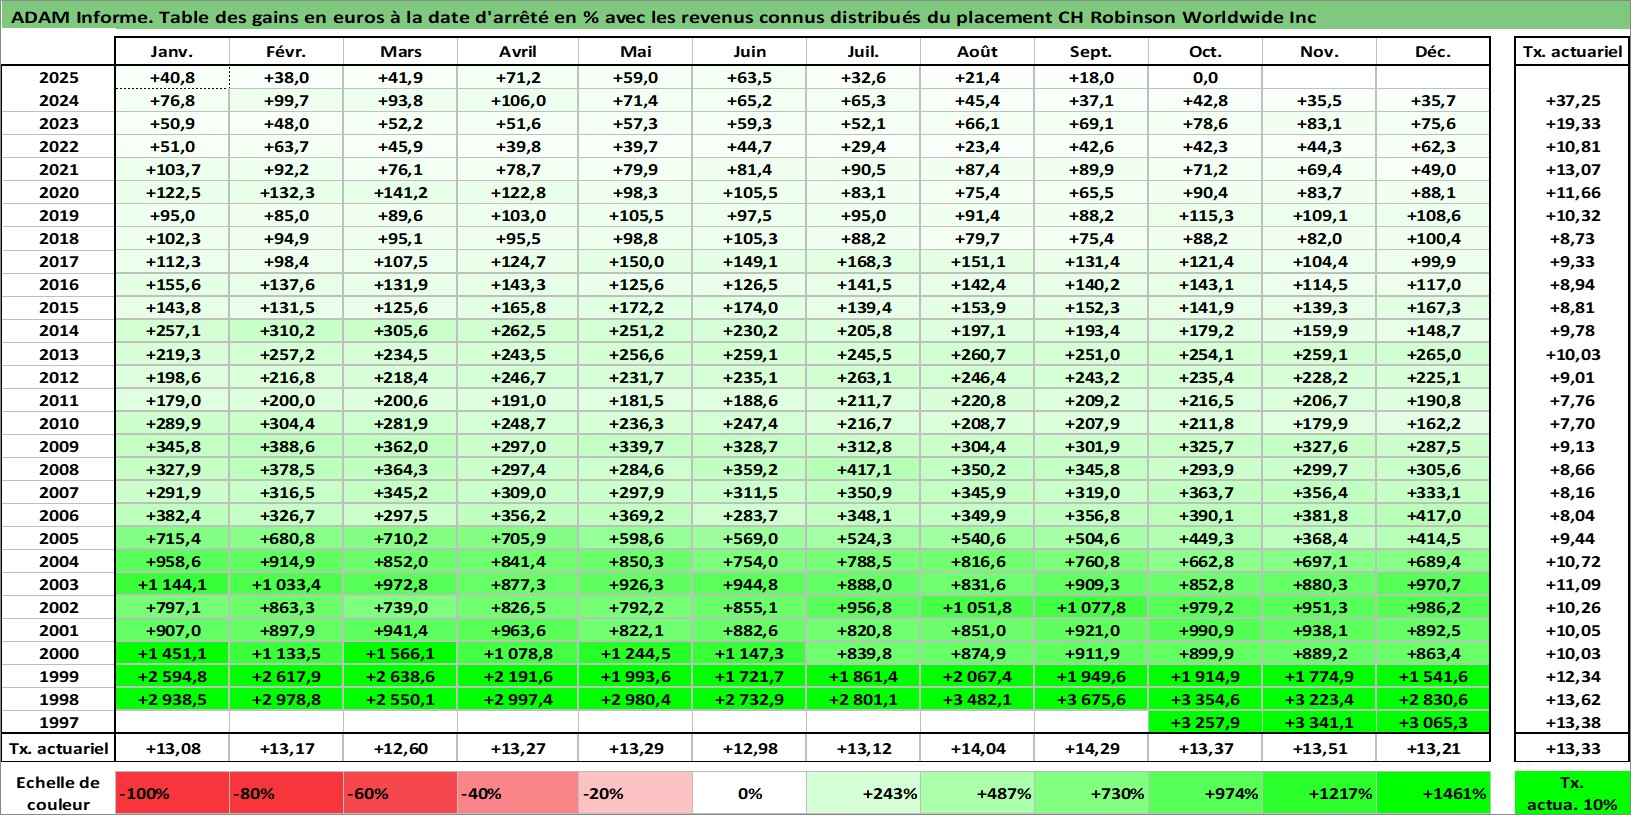The width and height of the screenshot is (1631, 815).
Task: Click the September actuarial rate '+14,29'
Action: coord(1091,748)
